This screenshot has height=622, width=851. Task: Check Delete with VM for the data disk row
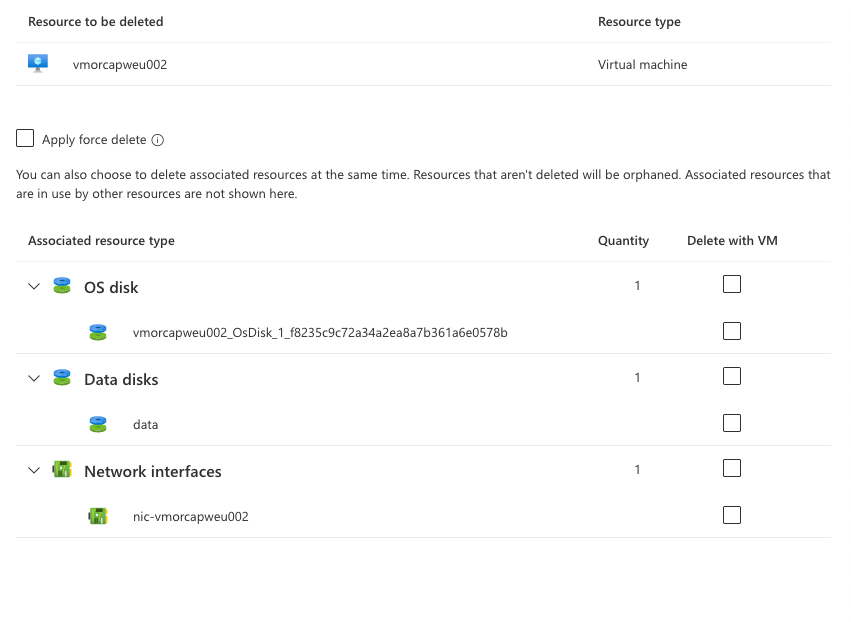[732, 423]
